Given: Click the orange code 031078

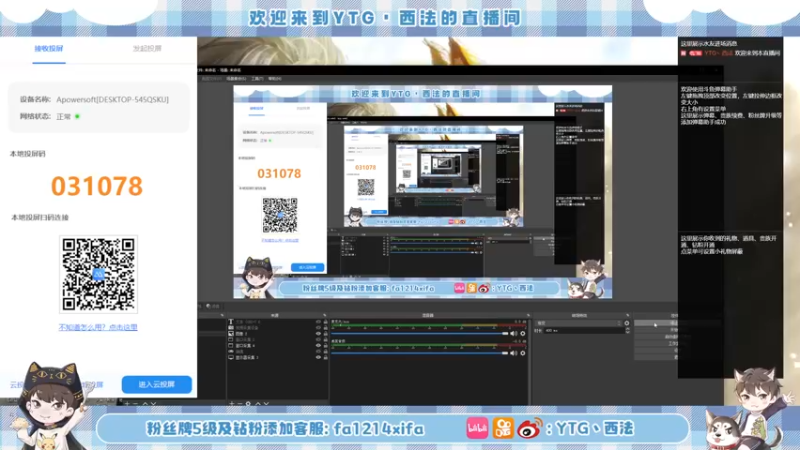Looking at the screenshot, I should tap(97, 186).
